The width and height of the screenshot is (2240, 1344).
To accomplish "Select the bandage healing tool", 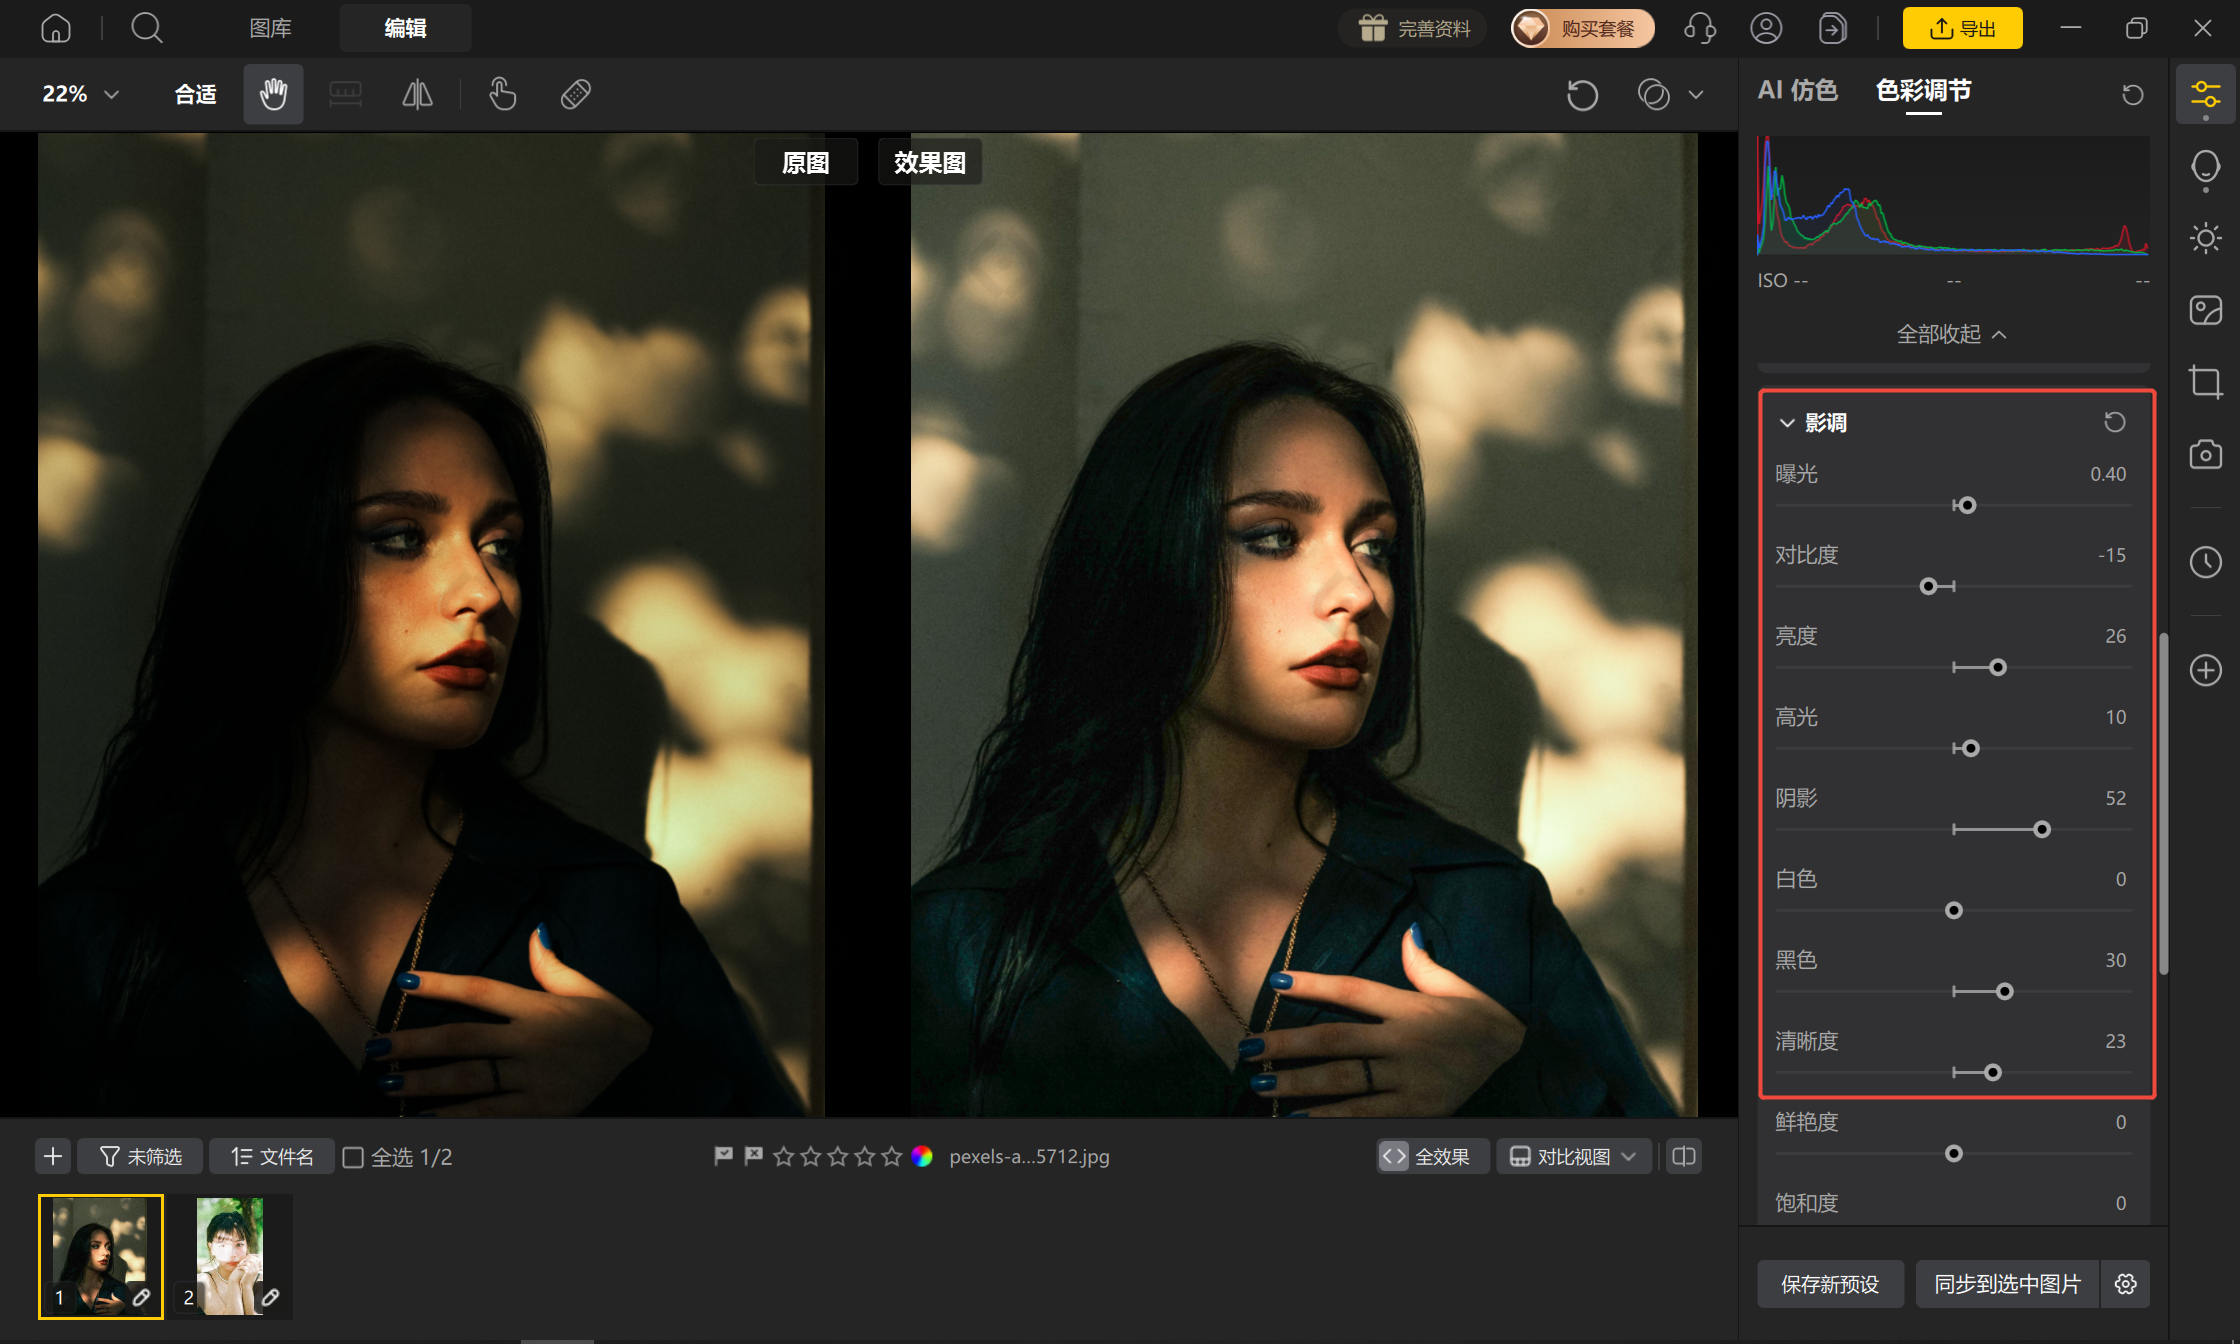I will coord(576,94).
